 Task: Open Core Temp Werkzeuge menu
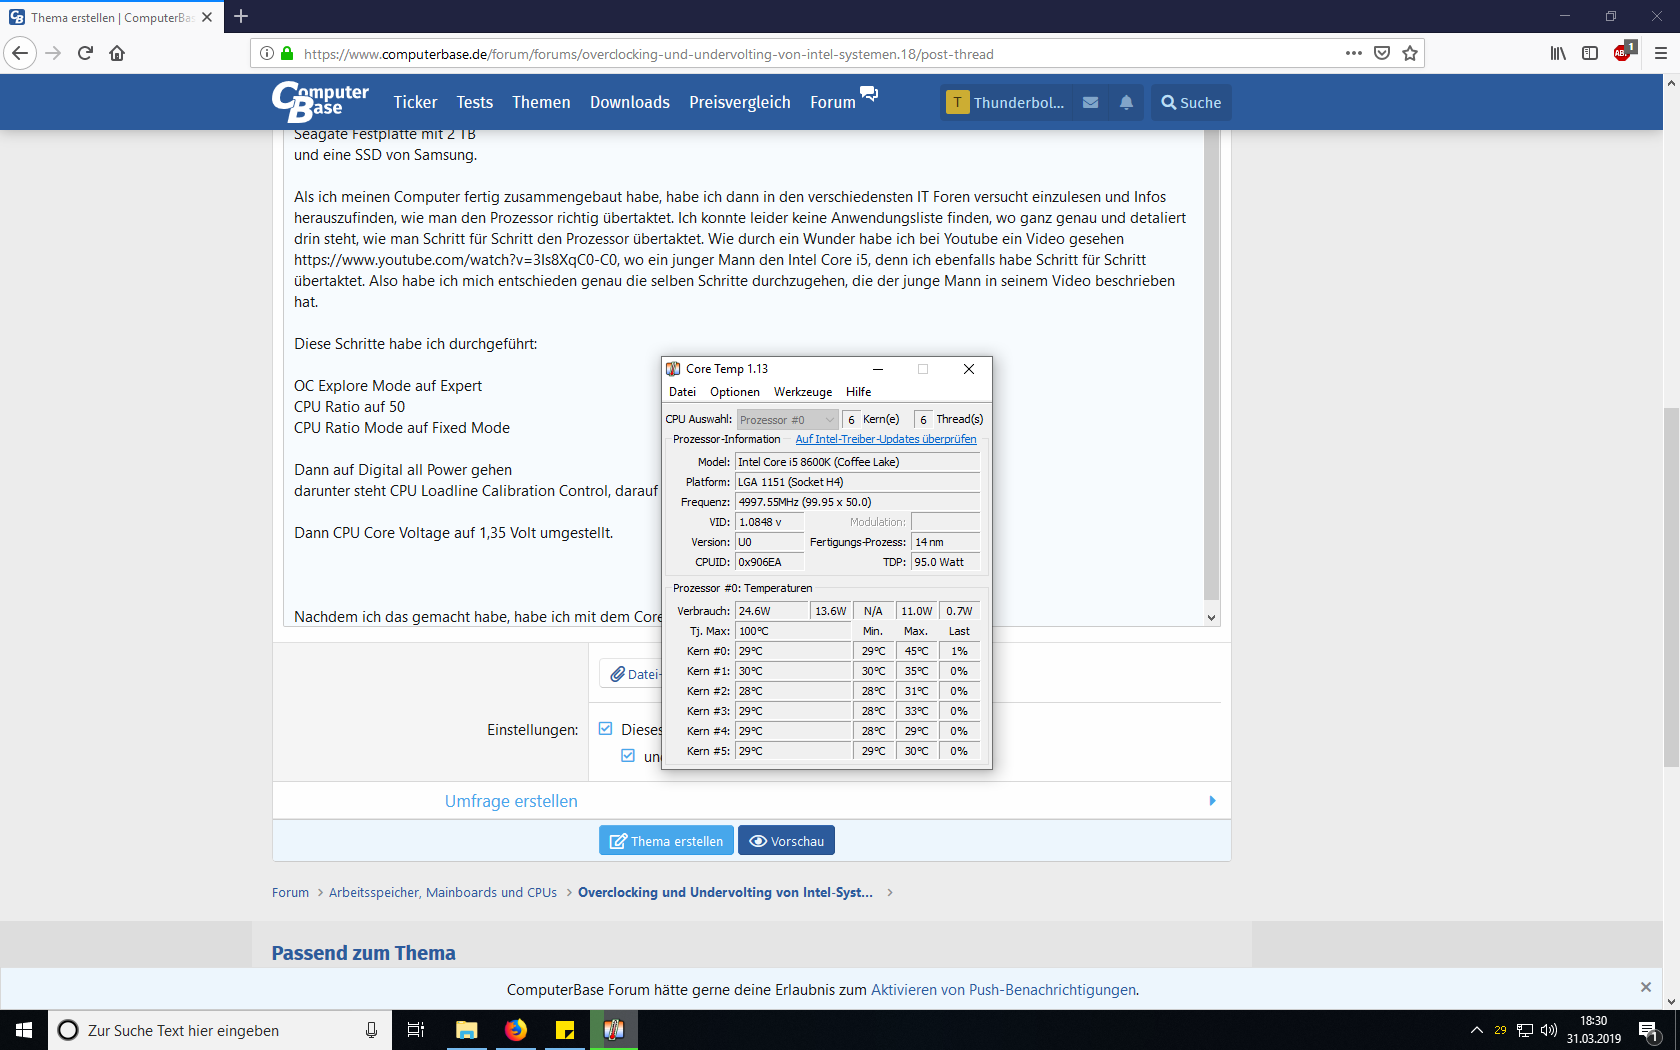pos(803,392)
